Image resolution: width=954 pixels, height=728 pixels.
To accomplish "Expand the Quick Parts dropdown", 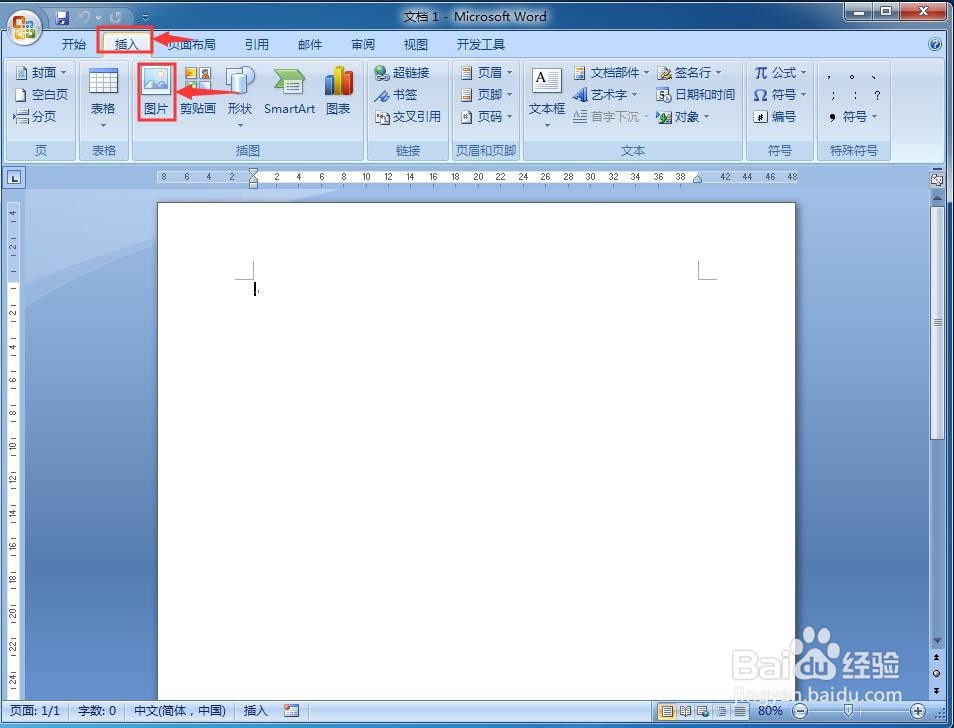I will tap(646, 73).
